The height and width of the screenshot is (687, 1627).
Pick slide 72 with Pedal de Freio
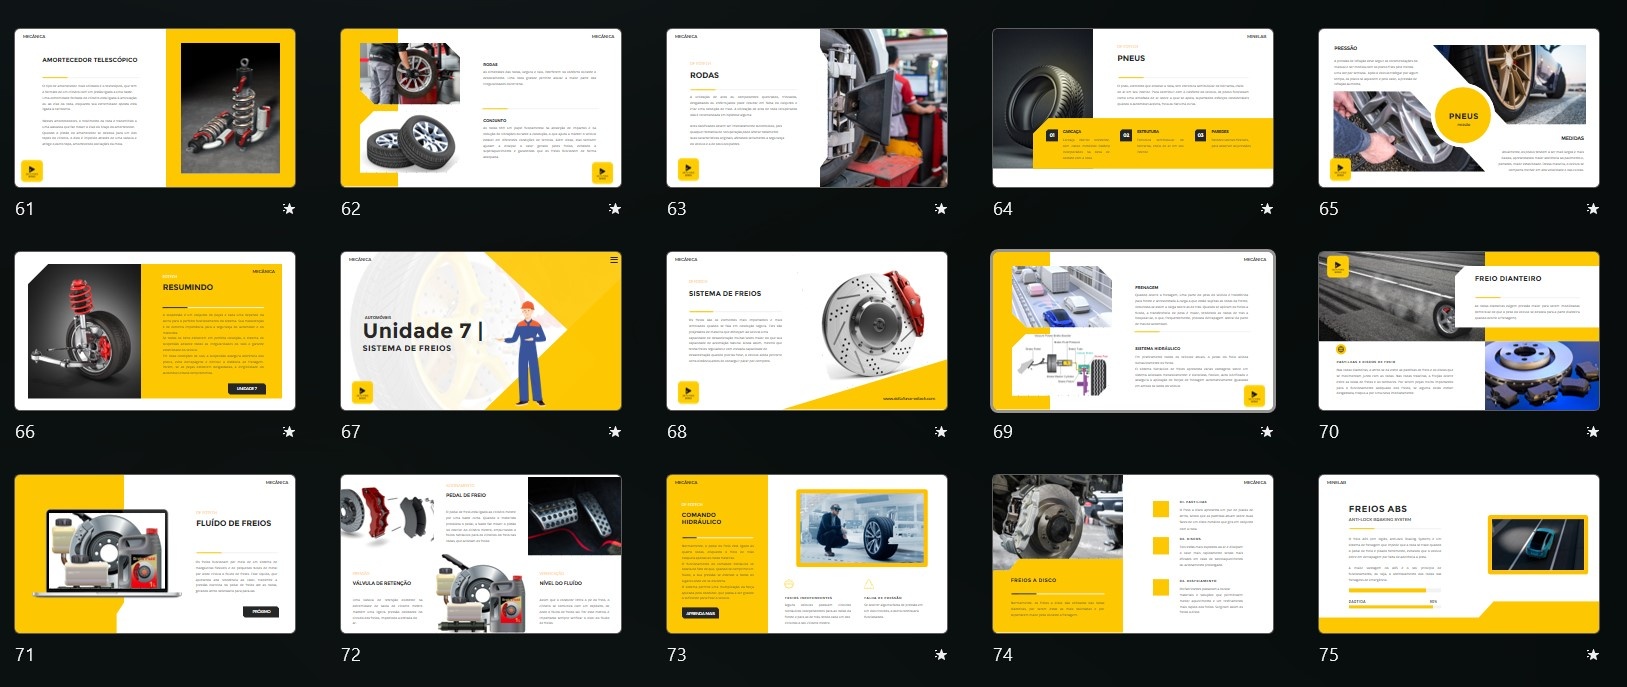480,554
